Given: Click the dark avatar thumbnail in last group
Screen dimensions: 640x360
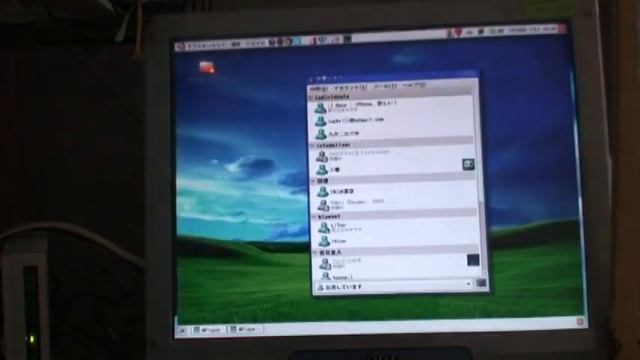Looking at the screenshot, I should coord(473,260).
